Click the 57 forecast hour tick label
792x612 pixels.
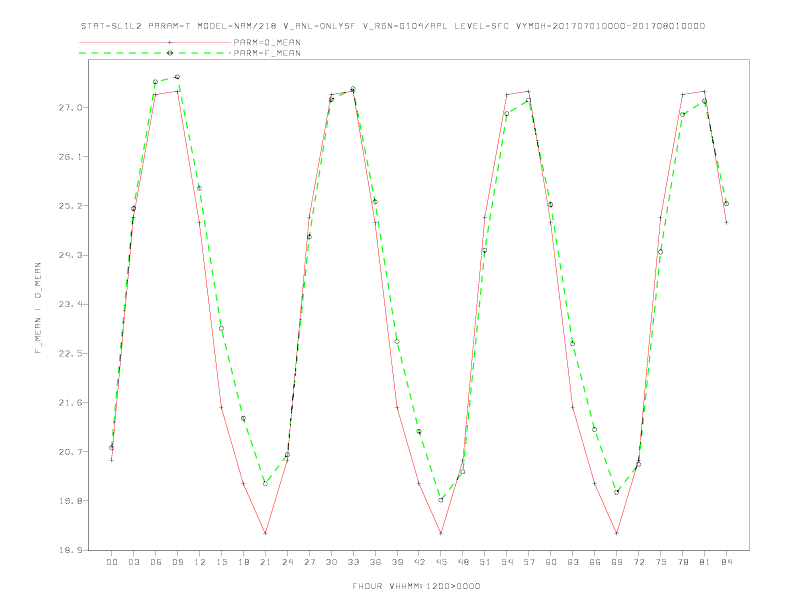529,562
